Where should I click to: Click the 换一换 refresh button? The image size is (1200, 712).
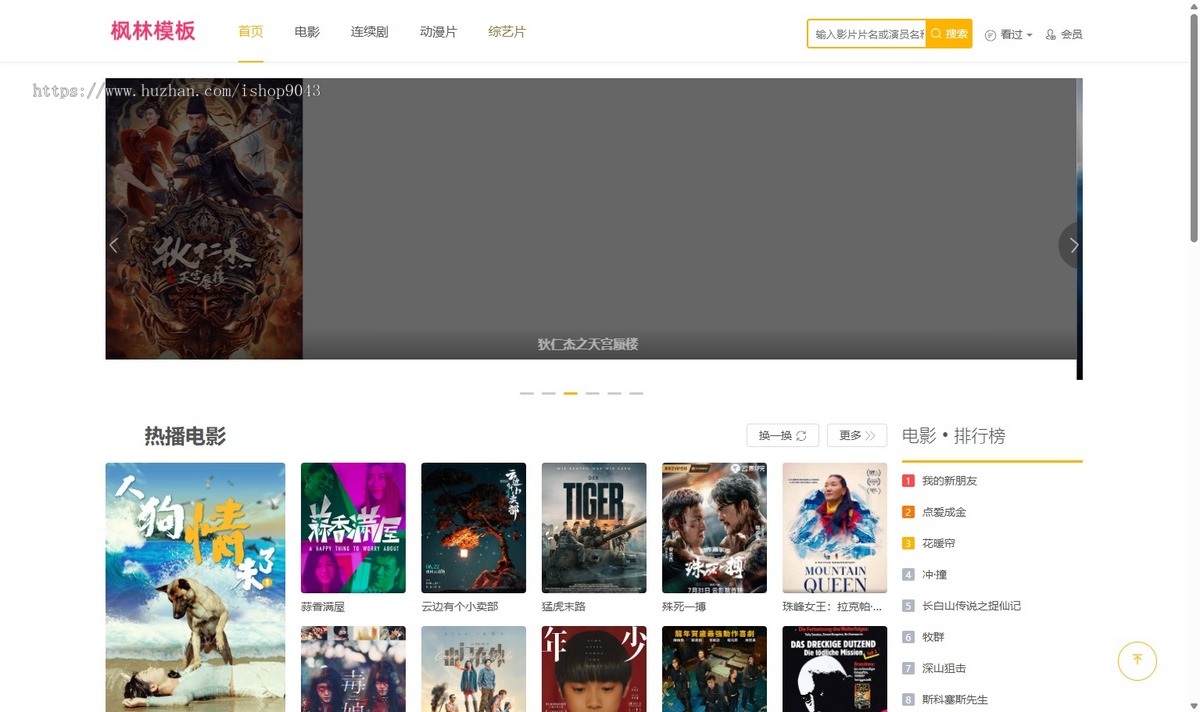pos(783,435)
